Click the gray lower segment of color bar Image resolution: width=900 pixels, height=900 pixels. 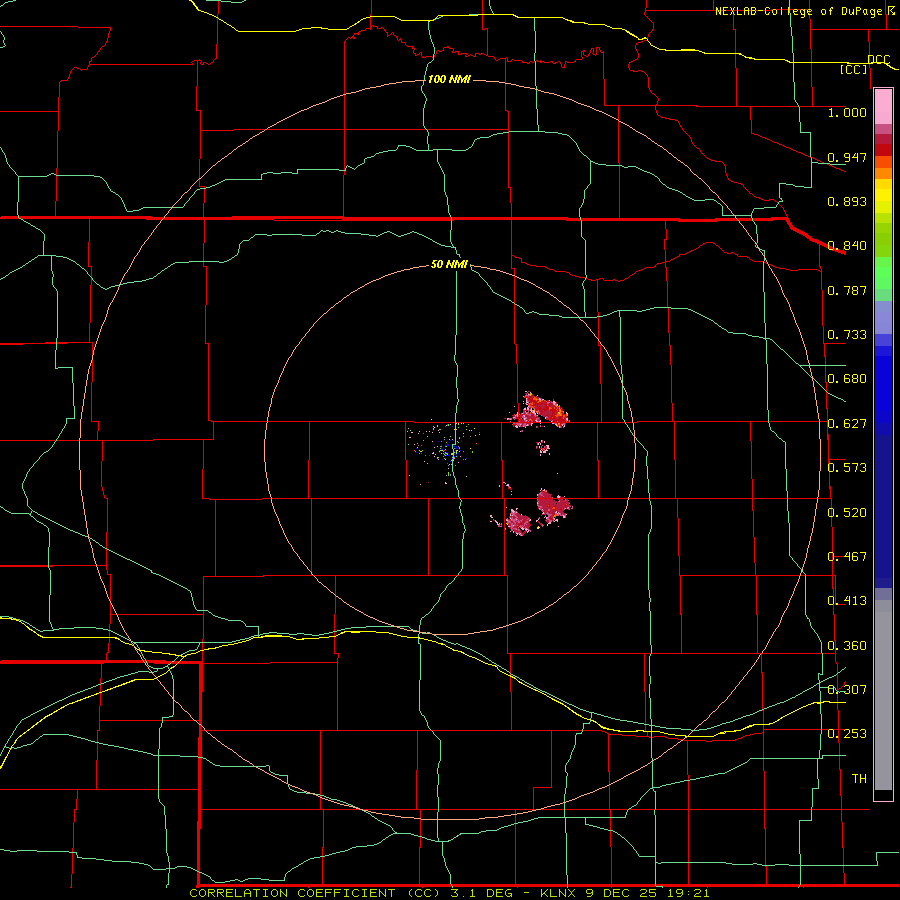tap(883, 695)
